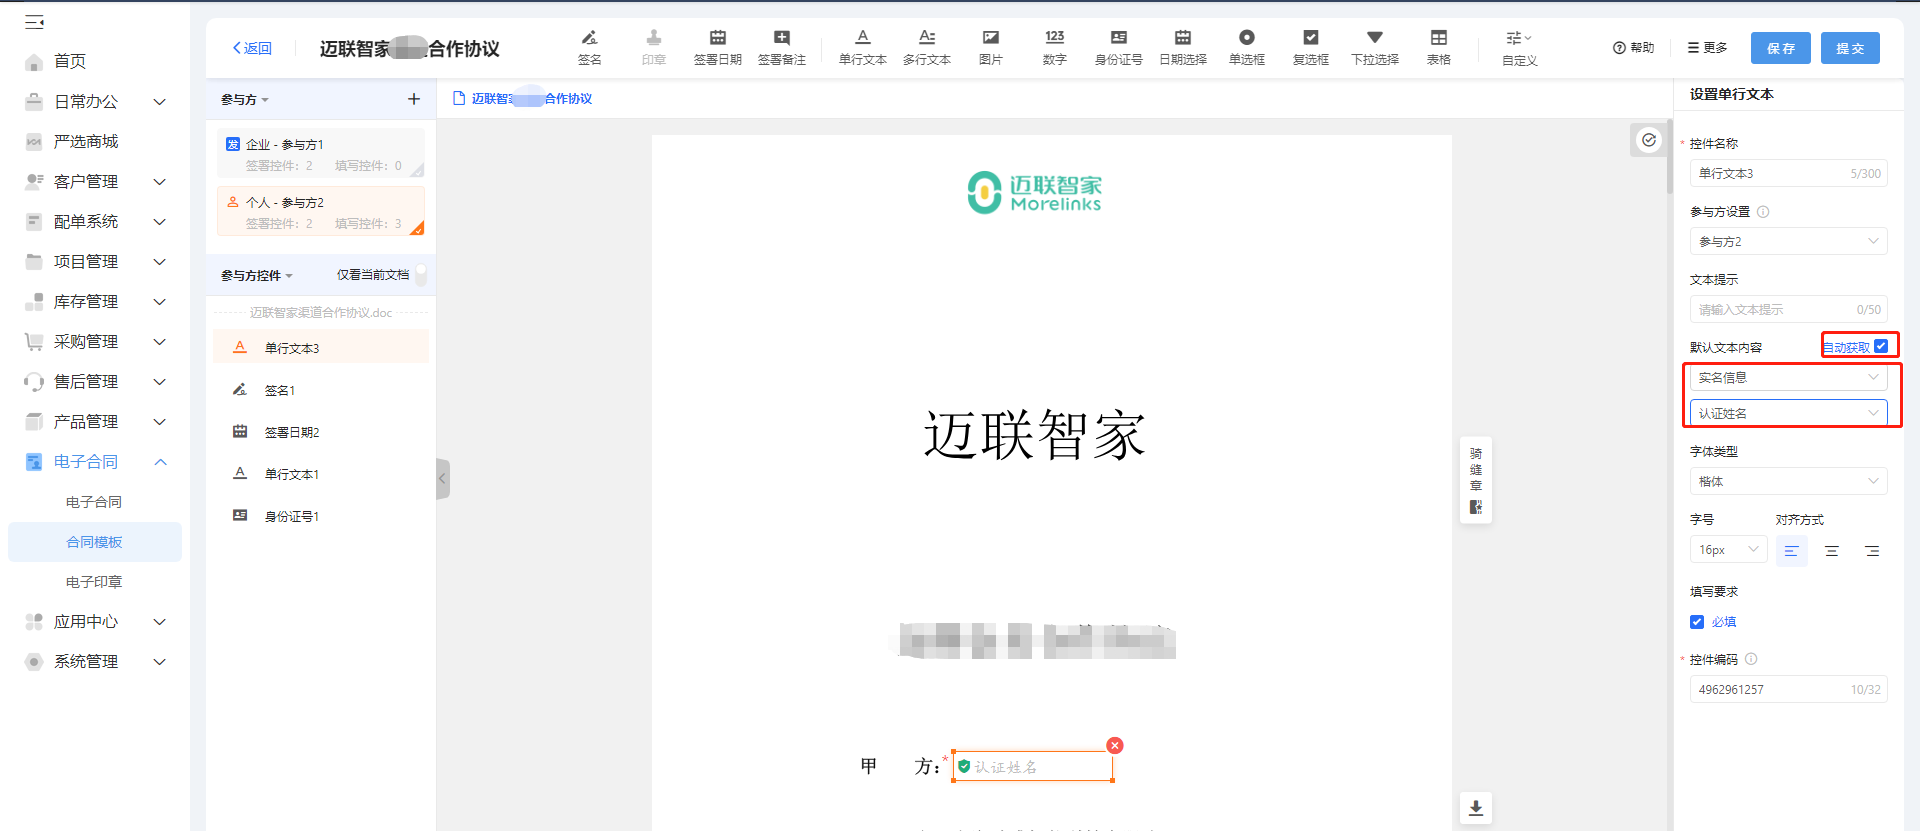1920x831 pixels.
Task: Select the 合同模板 submenu item
Action: point(94,542)
